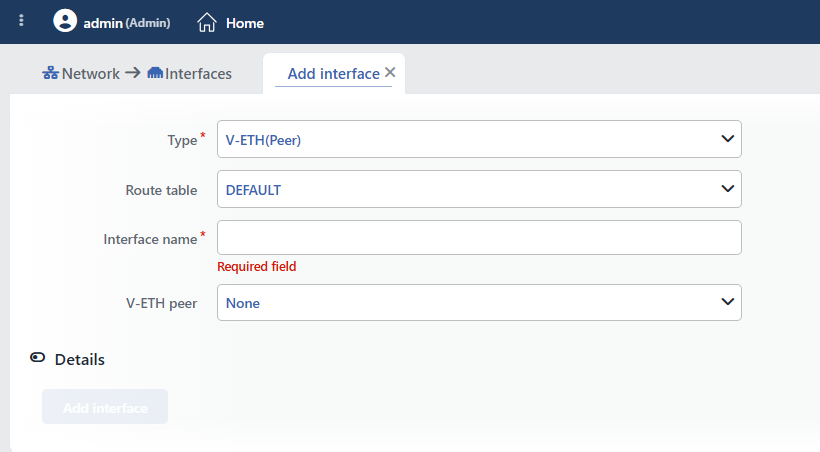Open the V-ETH peer dropdown showing None
The height and width of the screenshot is (452, 820).
pyautogui.click(x=479, y=302)
